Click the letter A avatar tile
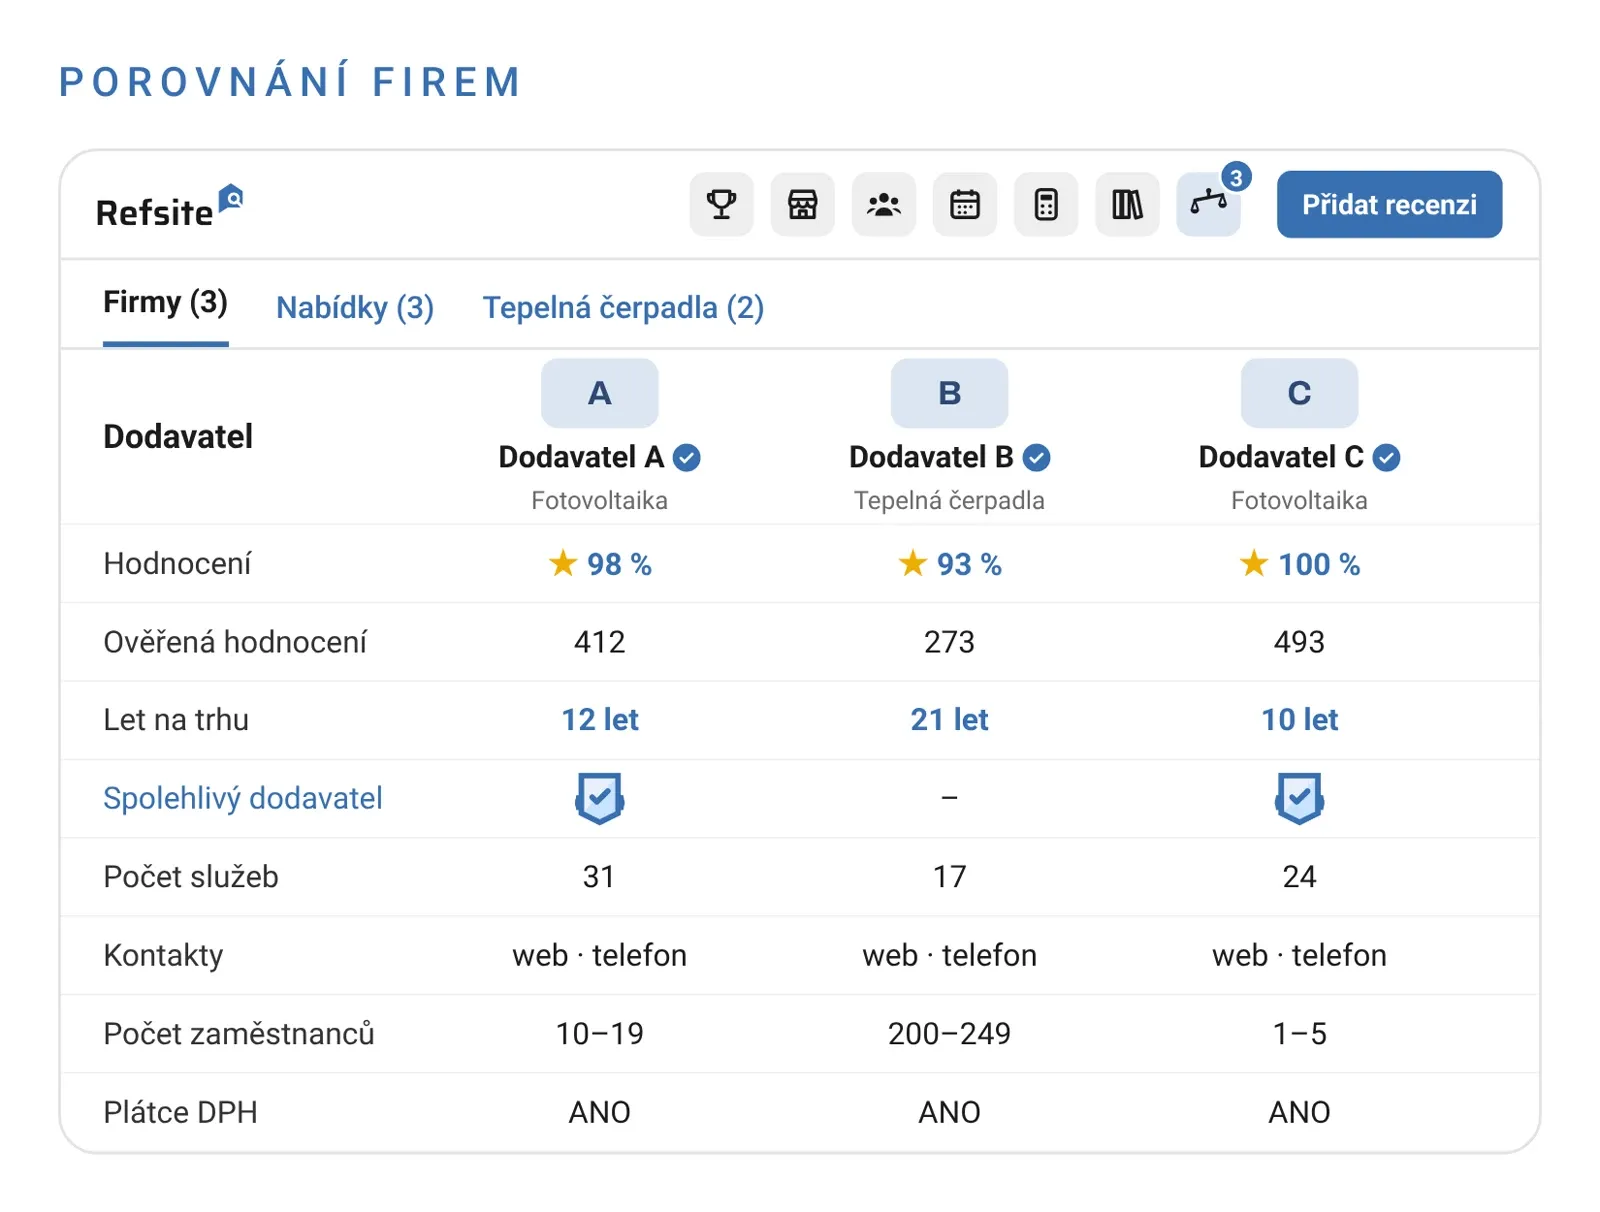This screenshot has height=1212, width=1600. click(x=599, y=393)
